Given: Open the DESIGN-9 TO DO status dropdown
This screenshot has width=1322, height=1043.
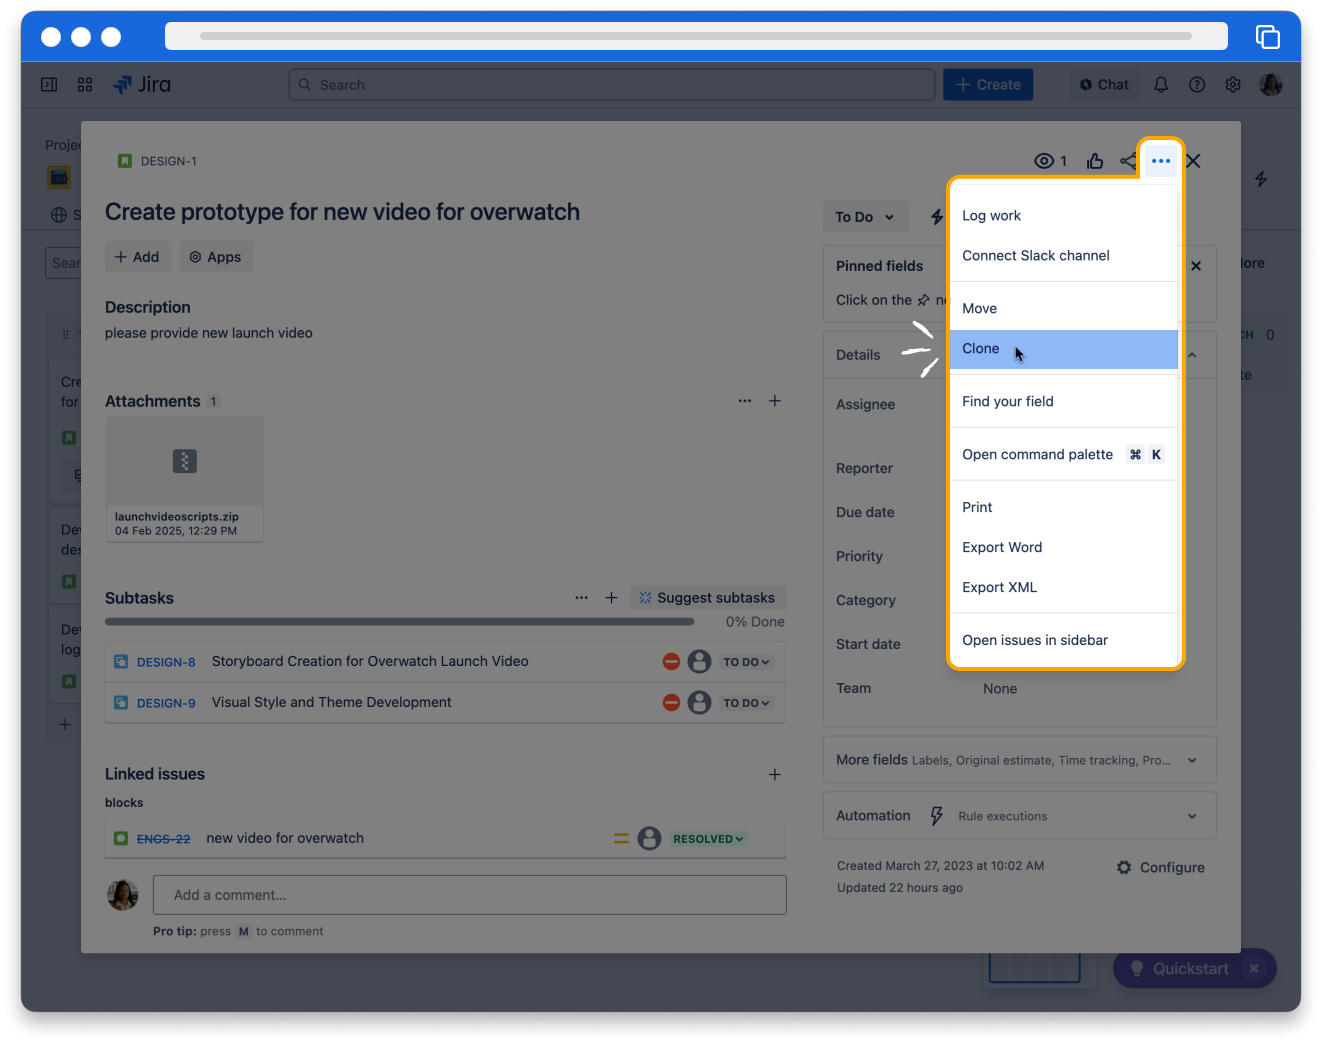Looking at the screenshot, I should [747, 703].
